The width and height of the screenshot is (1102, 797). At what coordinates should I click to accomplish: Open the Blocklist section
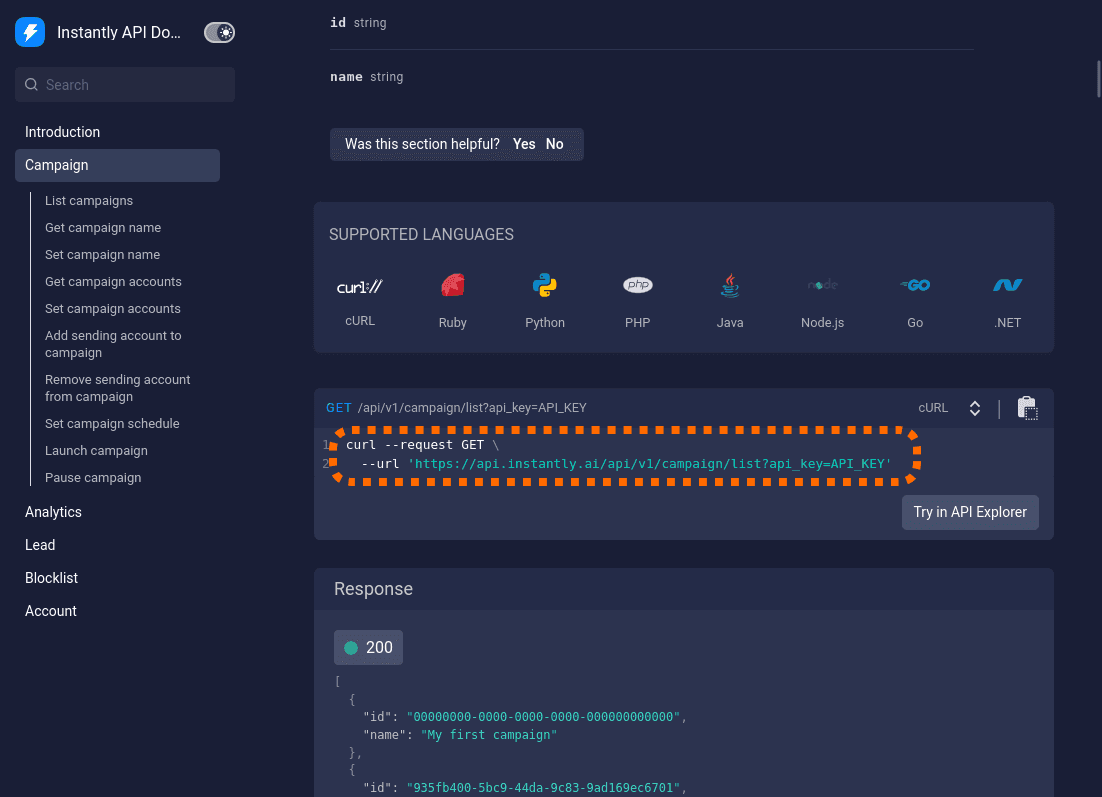point(51,577)
